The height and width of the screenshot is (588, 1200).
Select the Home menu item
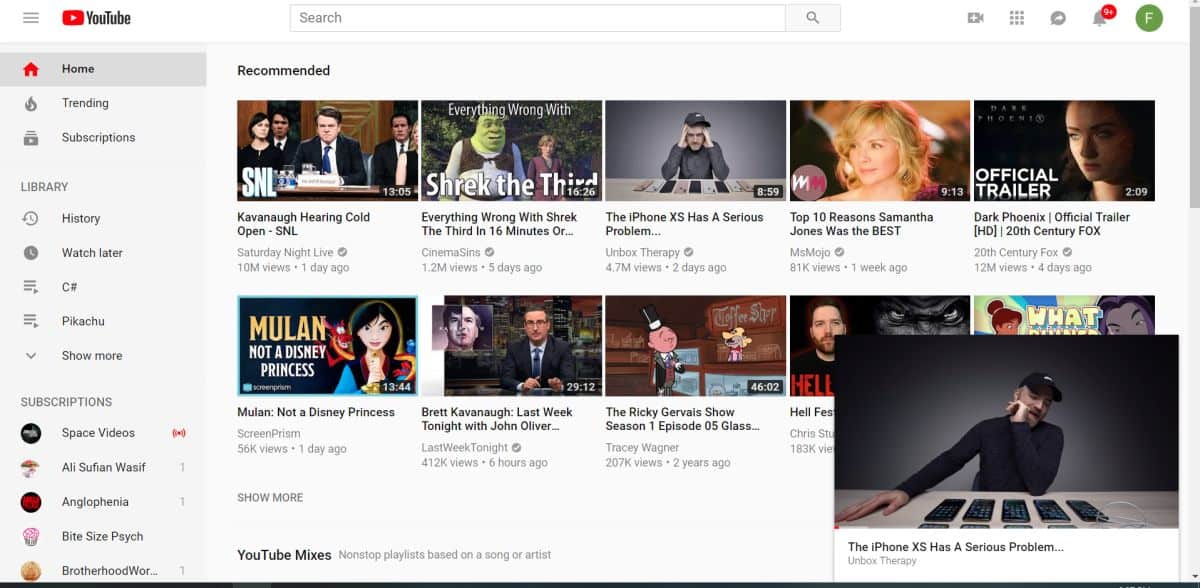click(77, 68)
